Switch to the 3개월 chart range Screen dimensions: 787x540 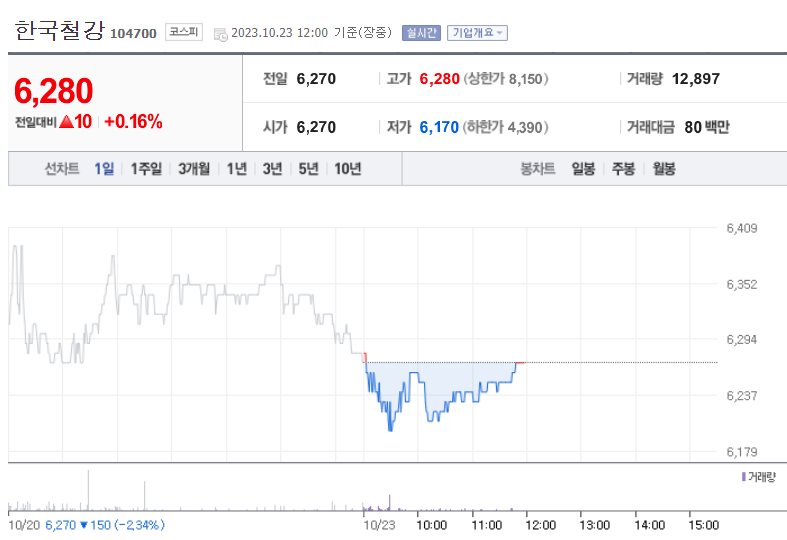pyautogui.click(x=194, y=169)
